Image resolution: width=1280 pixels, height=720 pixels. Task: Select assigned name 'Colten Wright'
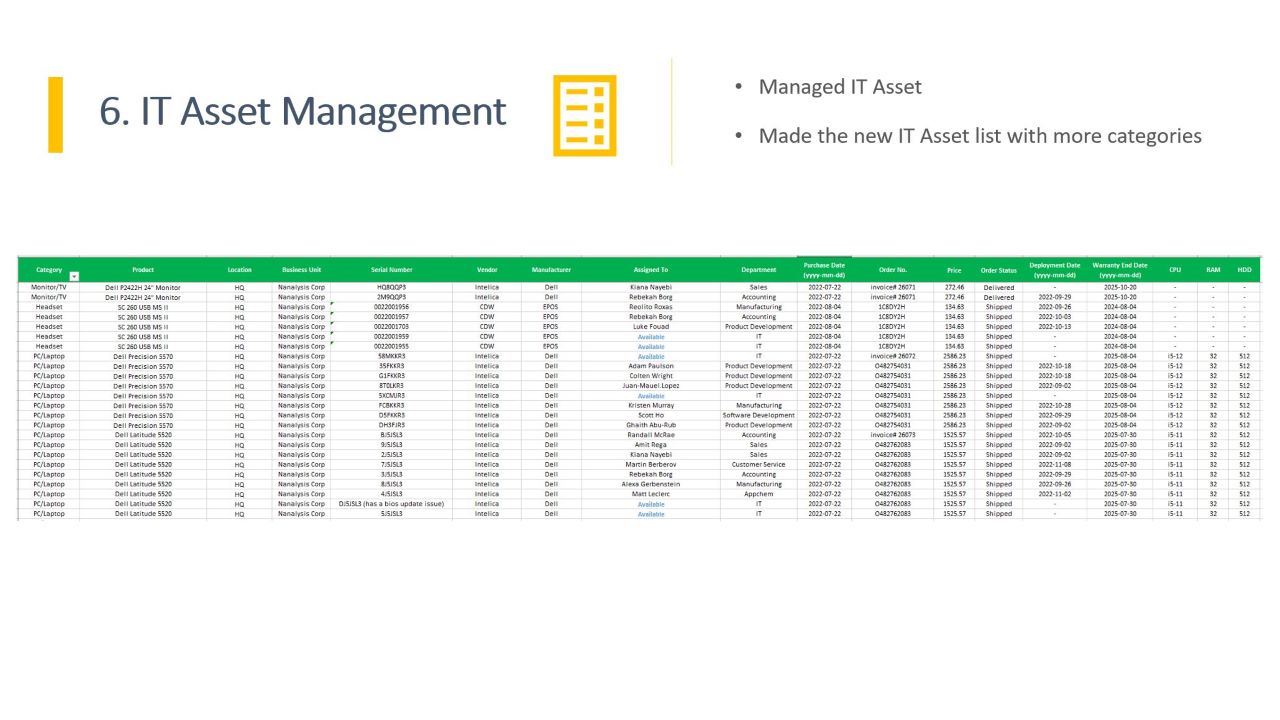click(x=651, y=376)
